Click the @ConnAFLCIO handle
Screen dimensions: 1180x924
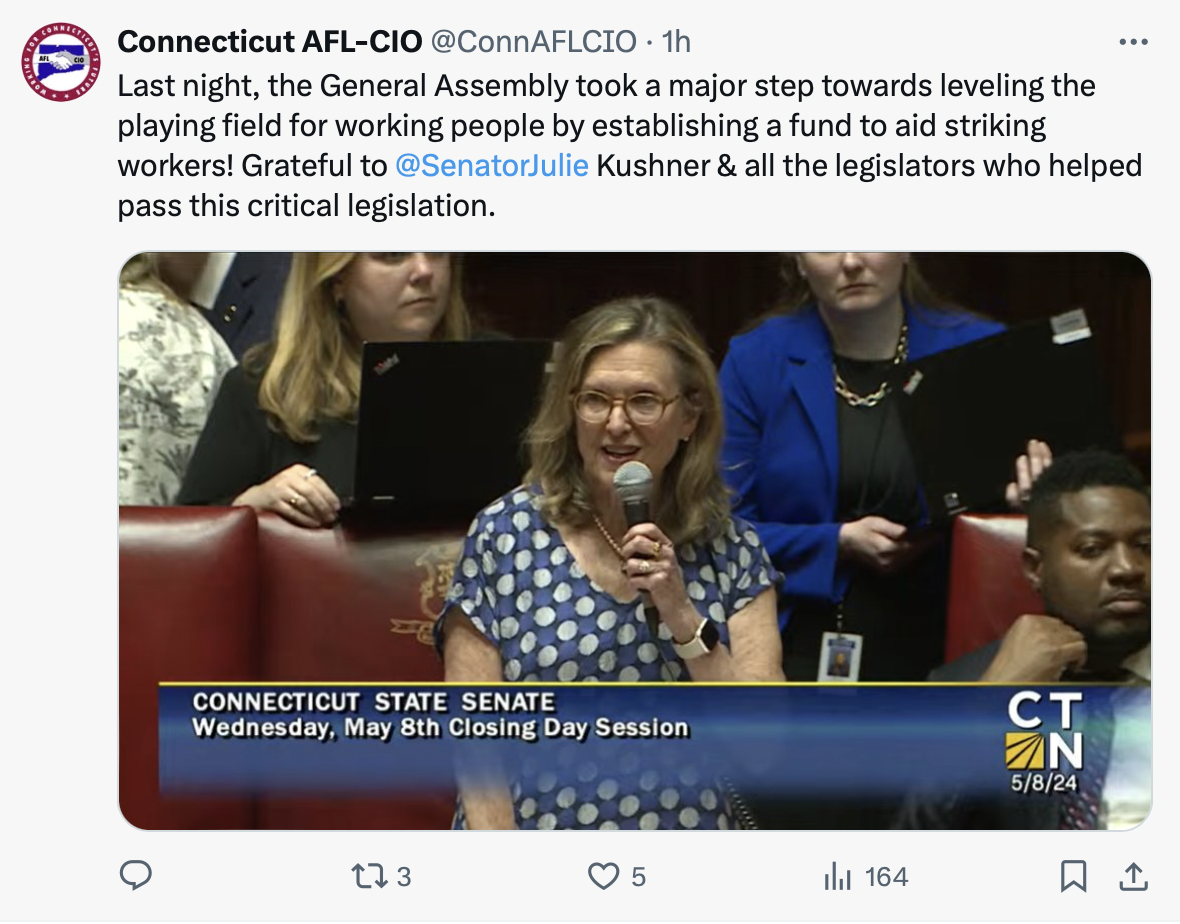[533, 42]
